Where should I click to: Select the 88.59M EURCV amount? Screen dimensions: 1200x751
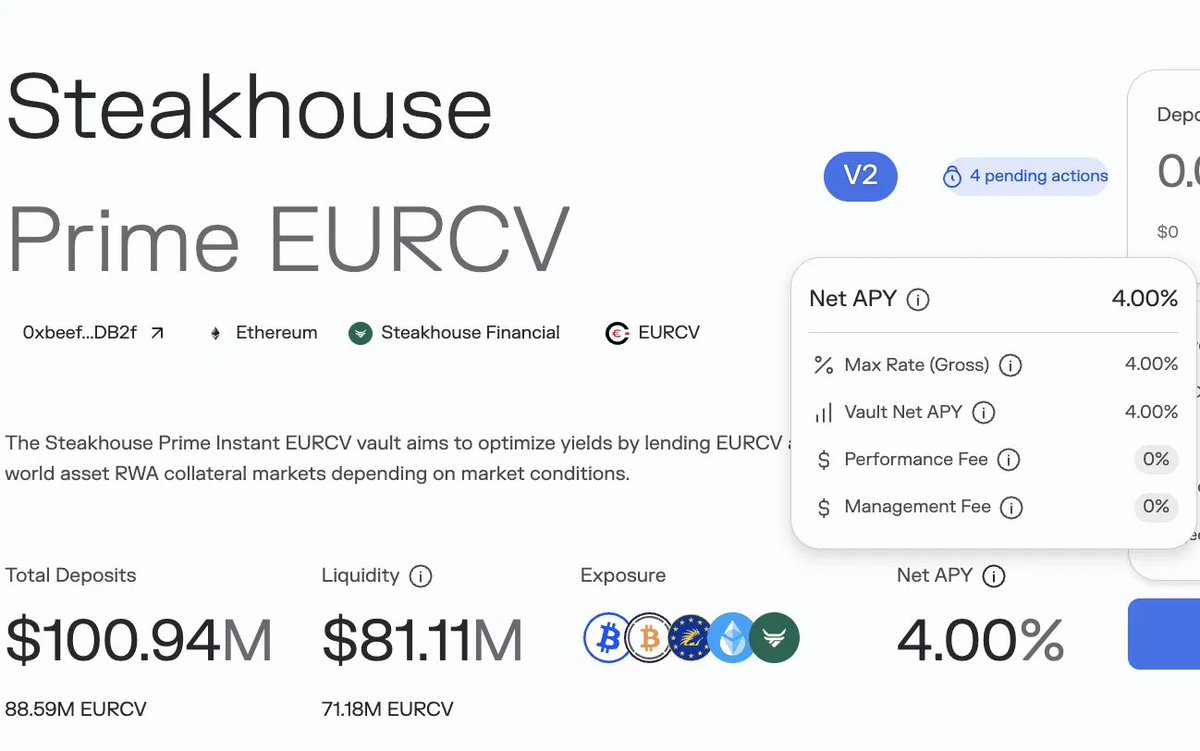coord(76,709)
